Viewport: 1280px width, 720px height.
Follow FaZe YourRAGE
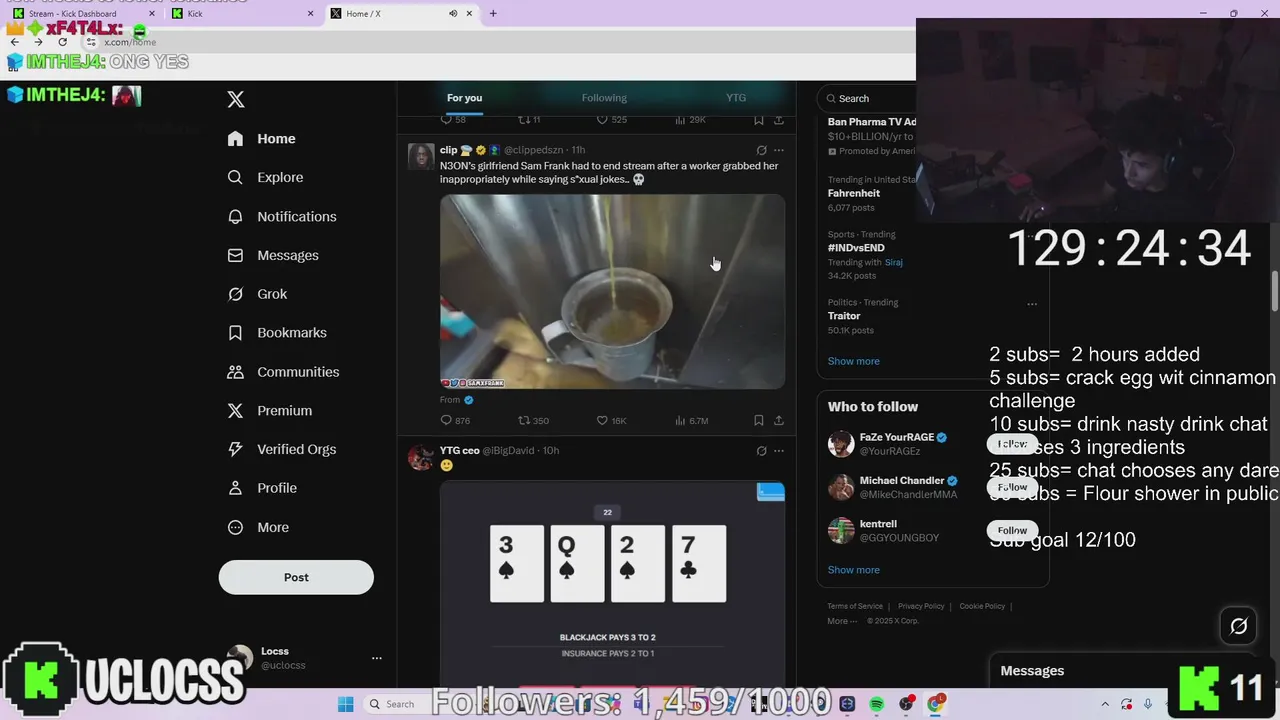pyautogui.click(x=1012, y=444)
